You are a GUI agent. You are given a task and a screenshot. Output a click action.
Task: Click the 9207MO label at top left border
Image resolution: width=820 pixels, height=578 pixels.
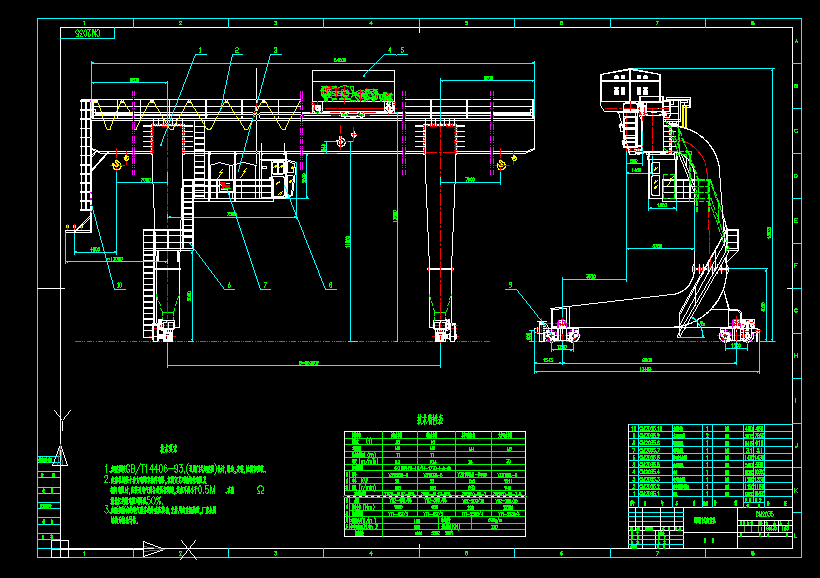(85, 33)
